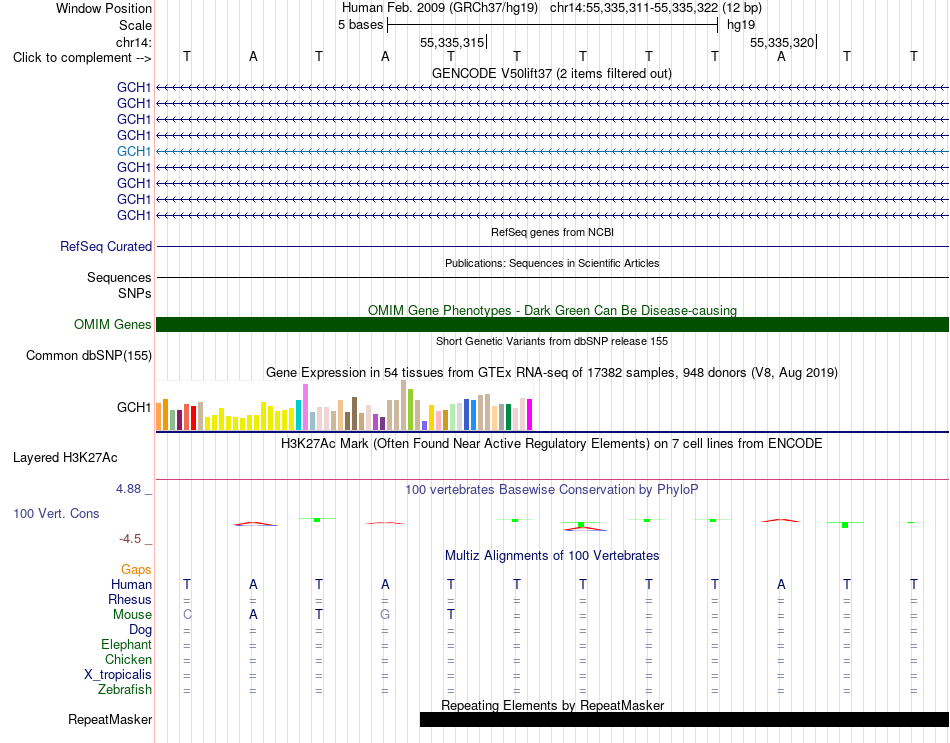Screen dimensions: 950x743
Task: Click the OMIM Genes track label
Action: (x=113, y=324)
